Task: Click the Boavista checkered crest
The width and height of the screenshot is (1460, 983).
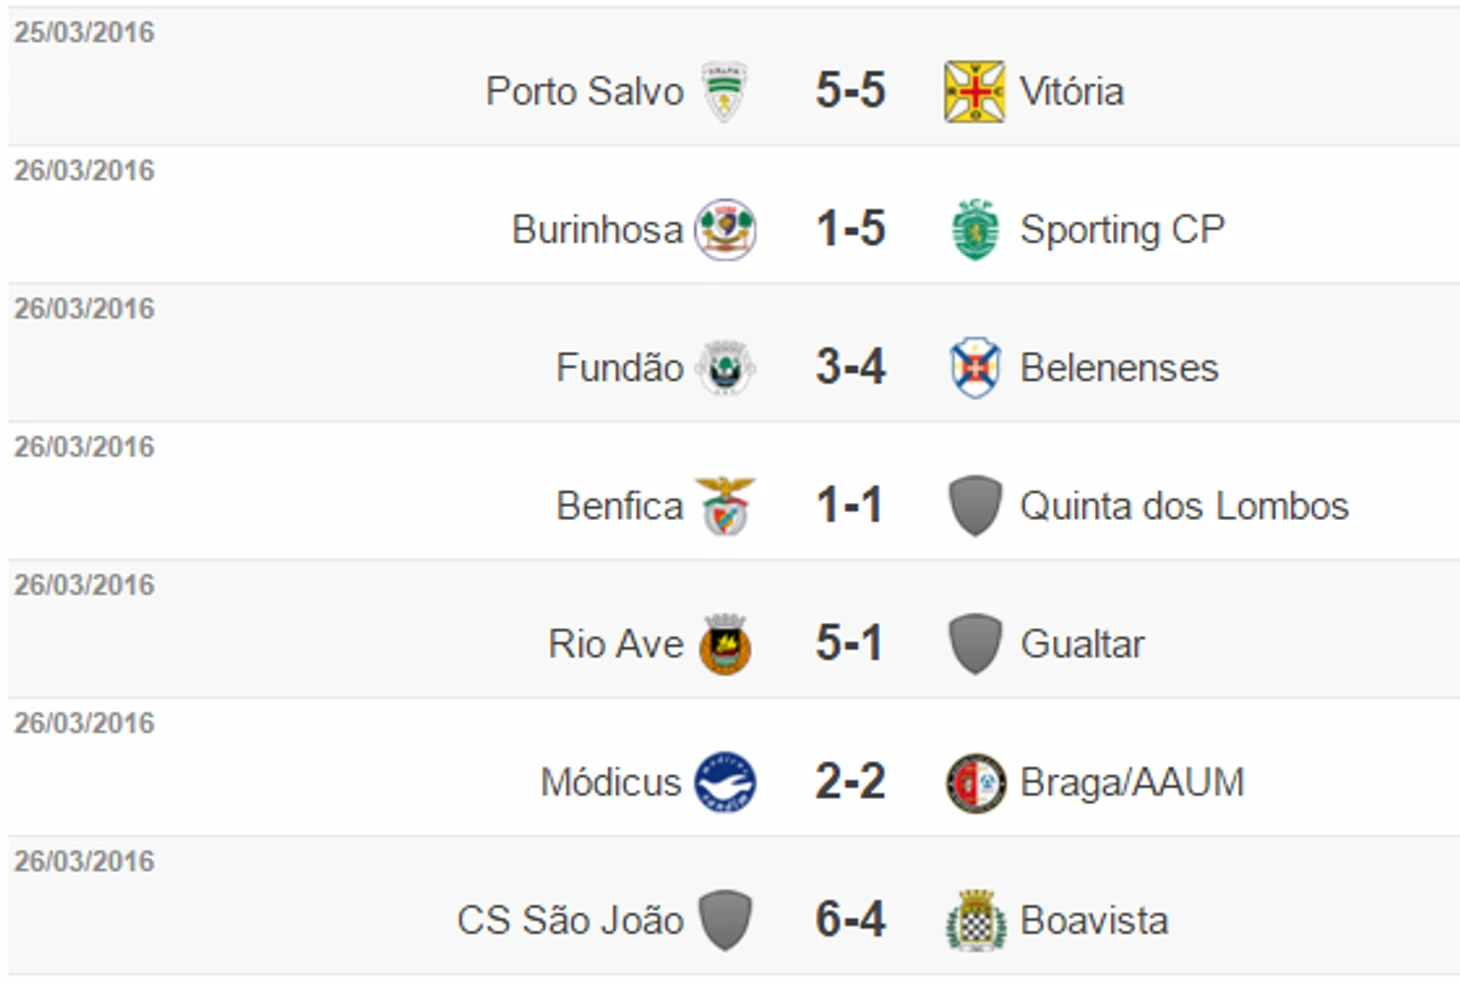Action: tap(975, 920)
